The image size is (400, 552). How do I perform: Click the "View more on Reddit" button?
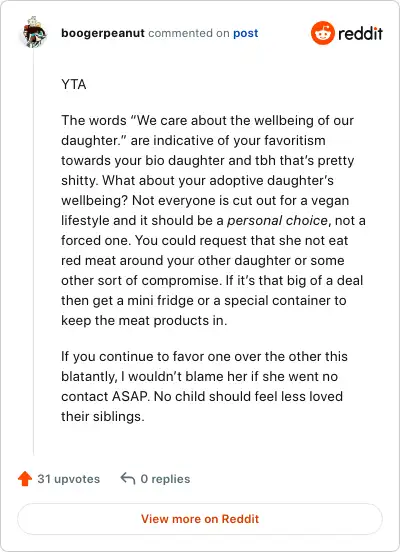200,519
